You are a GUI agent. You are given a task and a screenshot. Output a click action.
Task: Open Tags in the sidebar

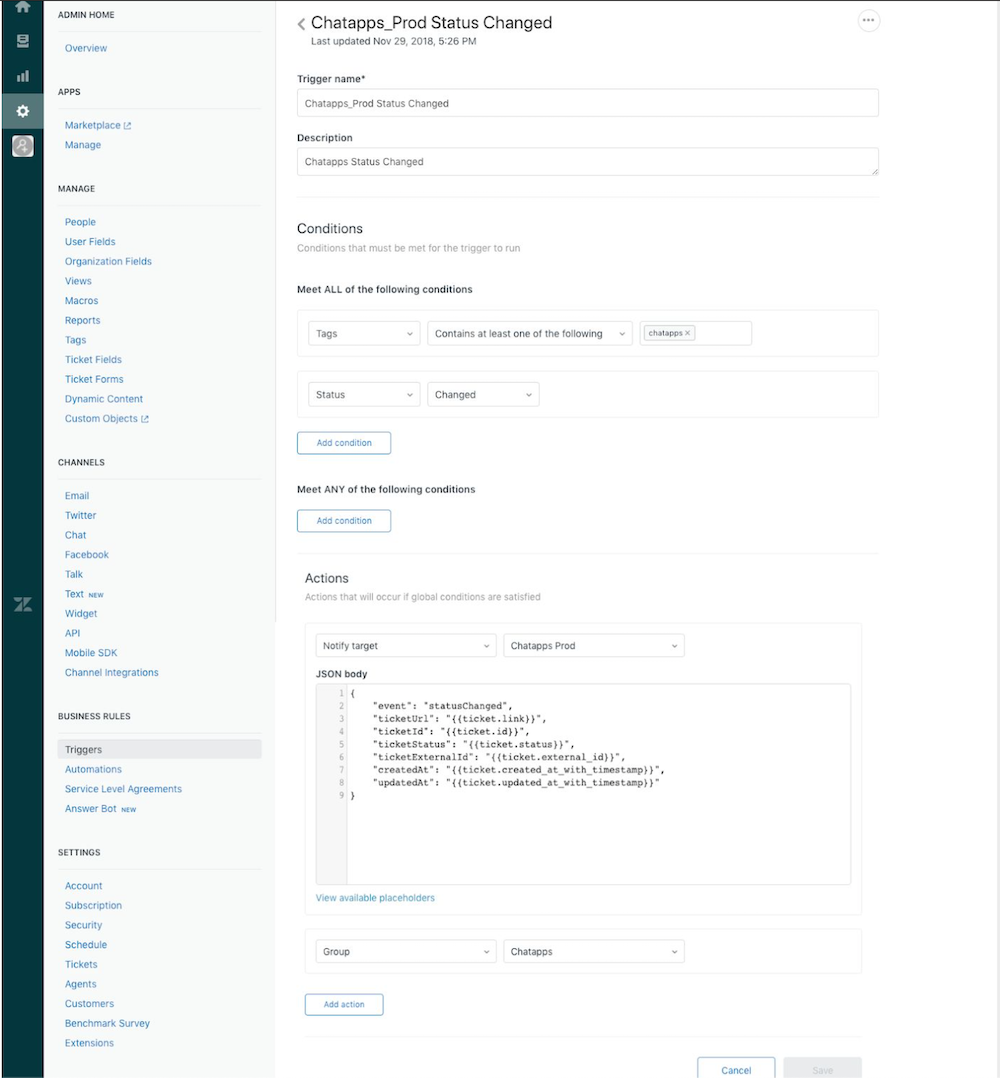76,340
